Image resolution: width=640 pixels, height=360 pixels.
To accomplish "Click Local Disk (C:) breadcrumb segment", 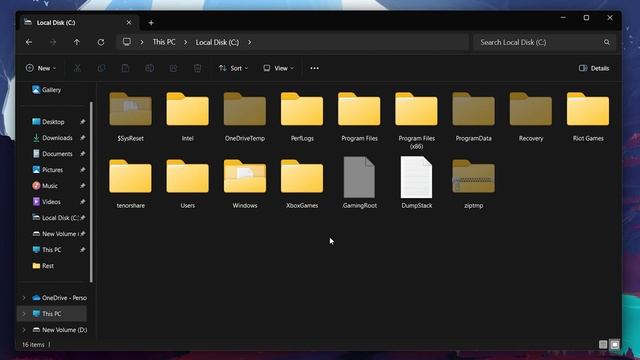I will (x=217, y=42).
